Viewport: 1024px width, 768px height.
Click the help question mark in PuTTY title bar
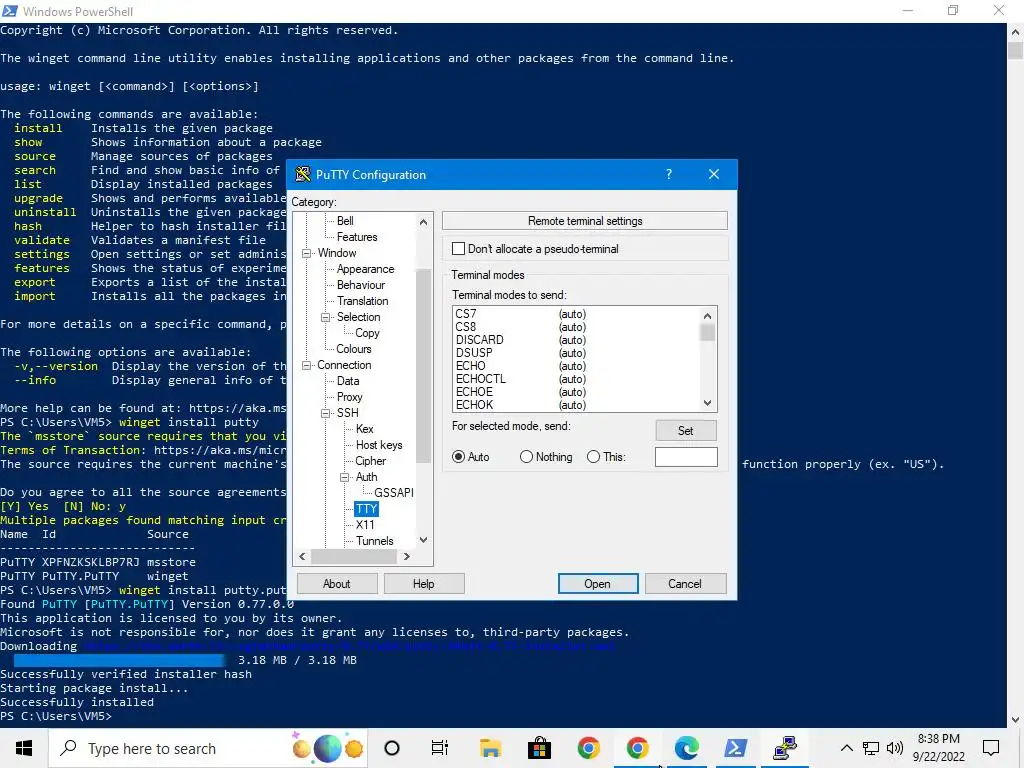pyautogui.click(x=669, y=174)
